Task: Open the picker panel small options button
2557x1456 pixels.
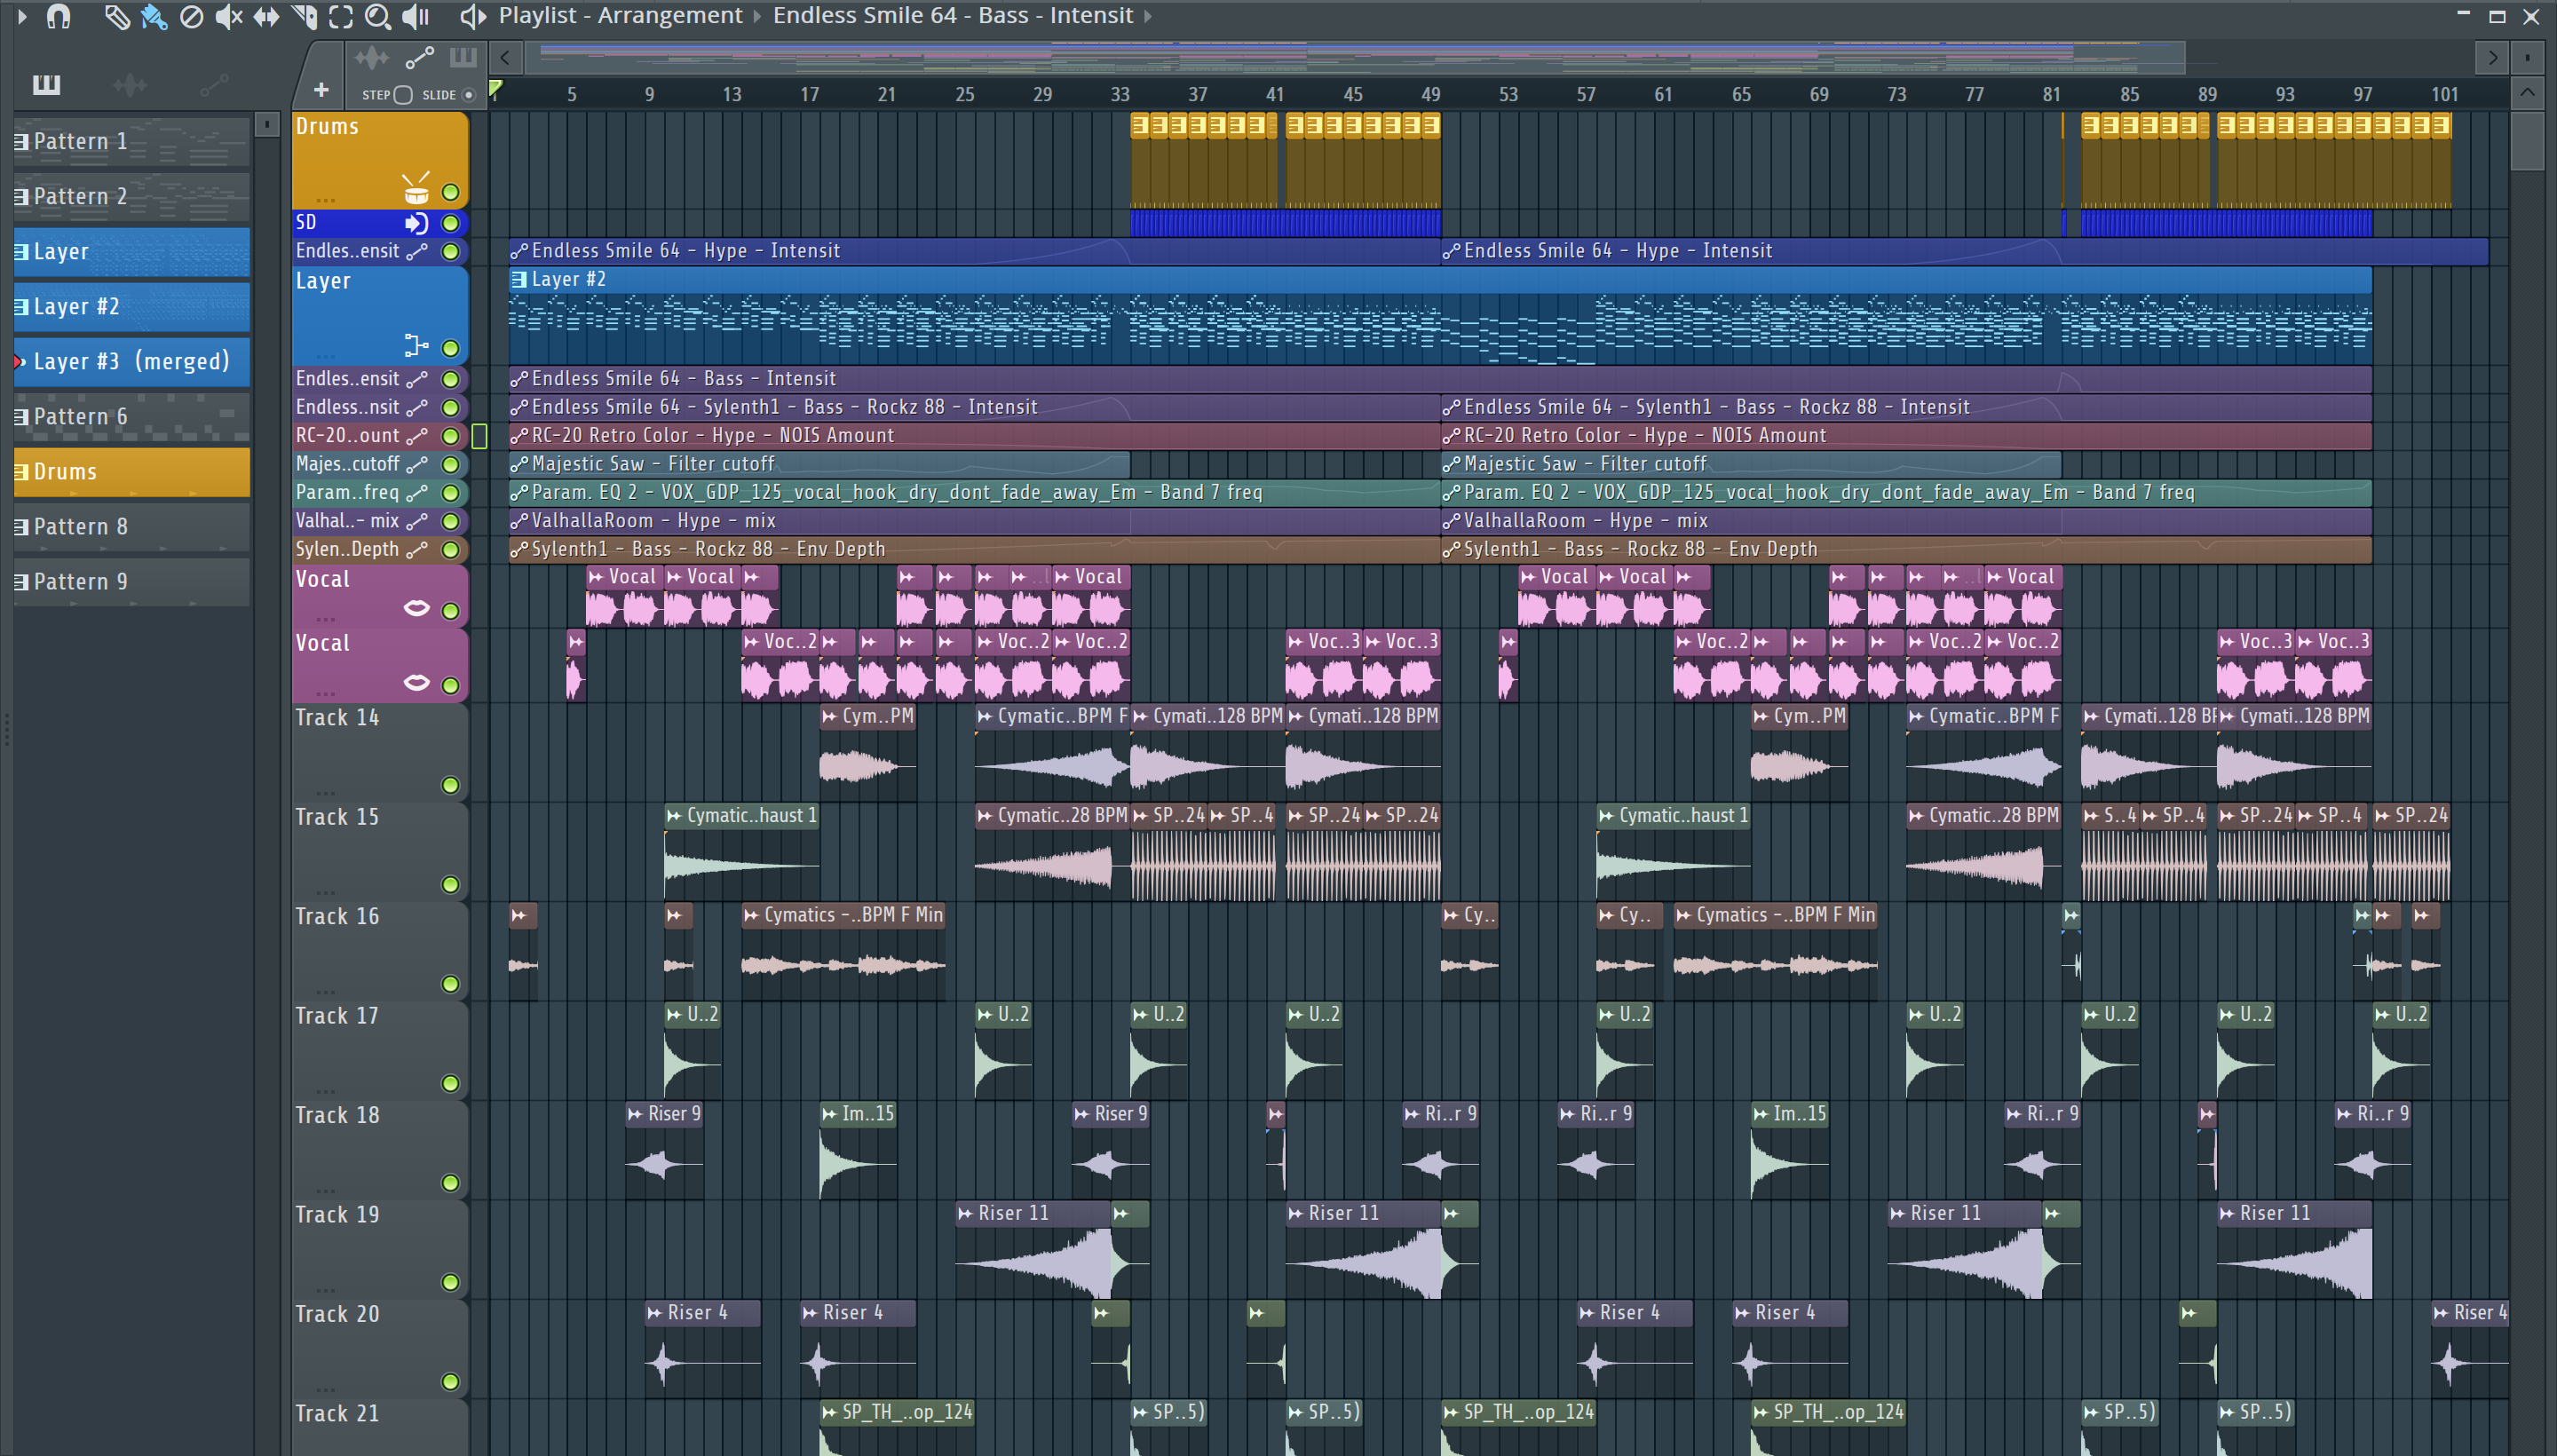Action: click(266, 124)
